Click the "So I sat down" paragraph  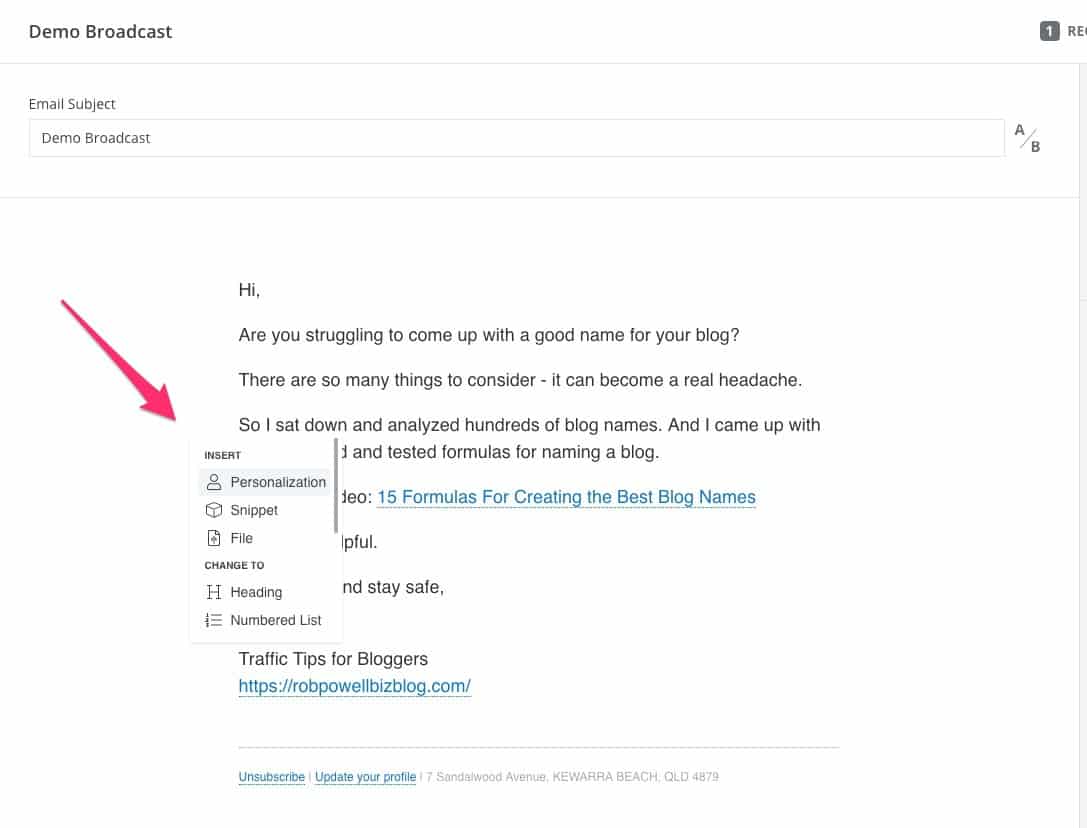[x=529, y=425]
